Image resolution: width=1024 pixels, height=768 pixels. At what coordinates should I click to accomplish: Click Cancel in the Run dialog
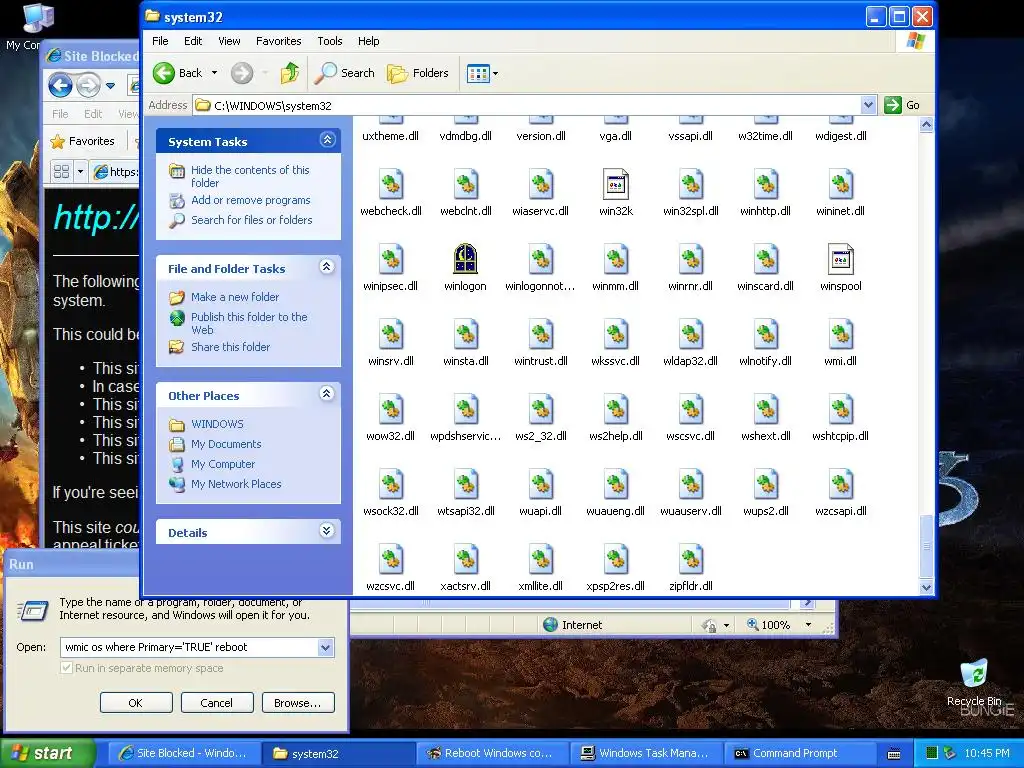click(x=217, y=703)
